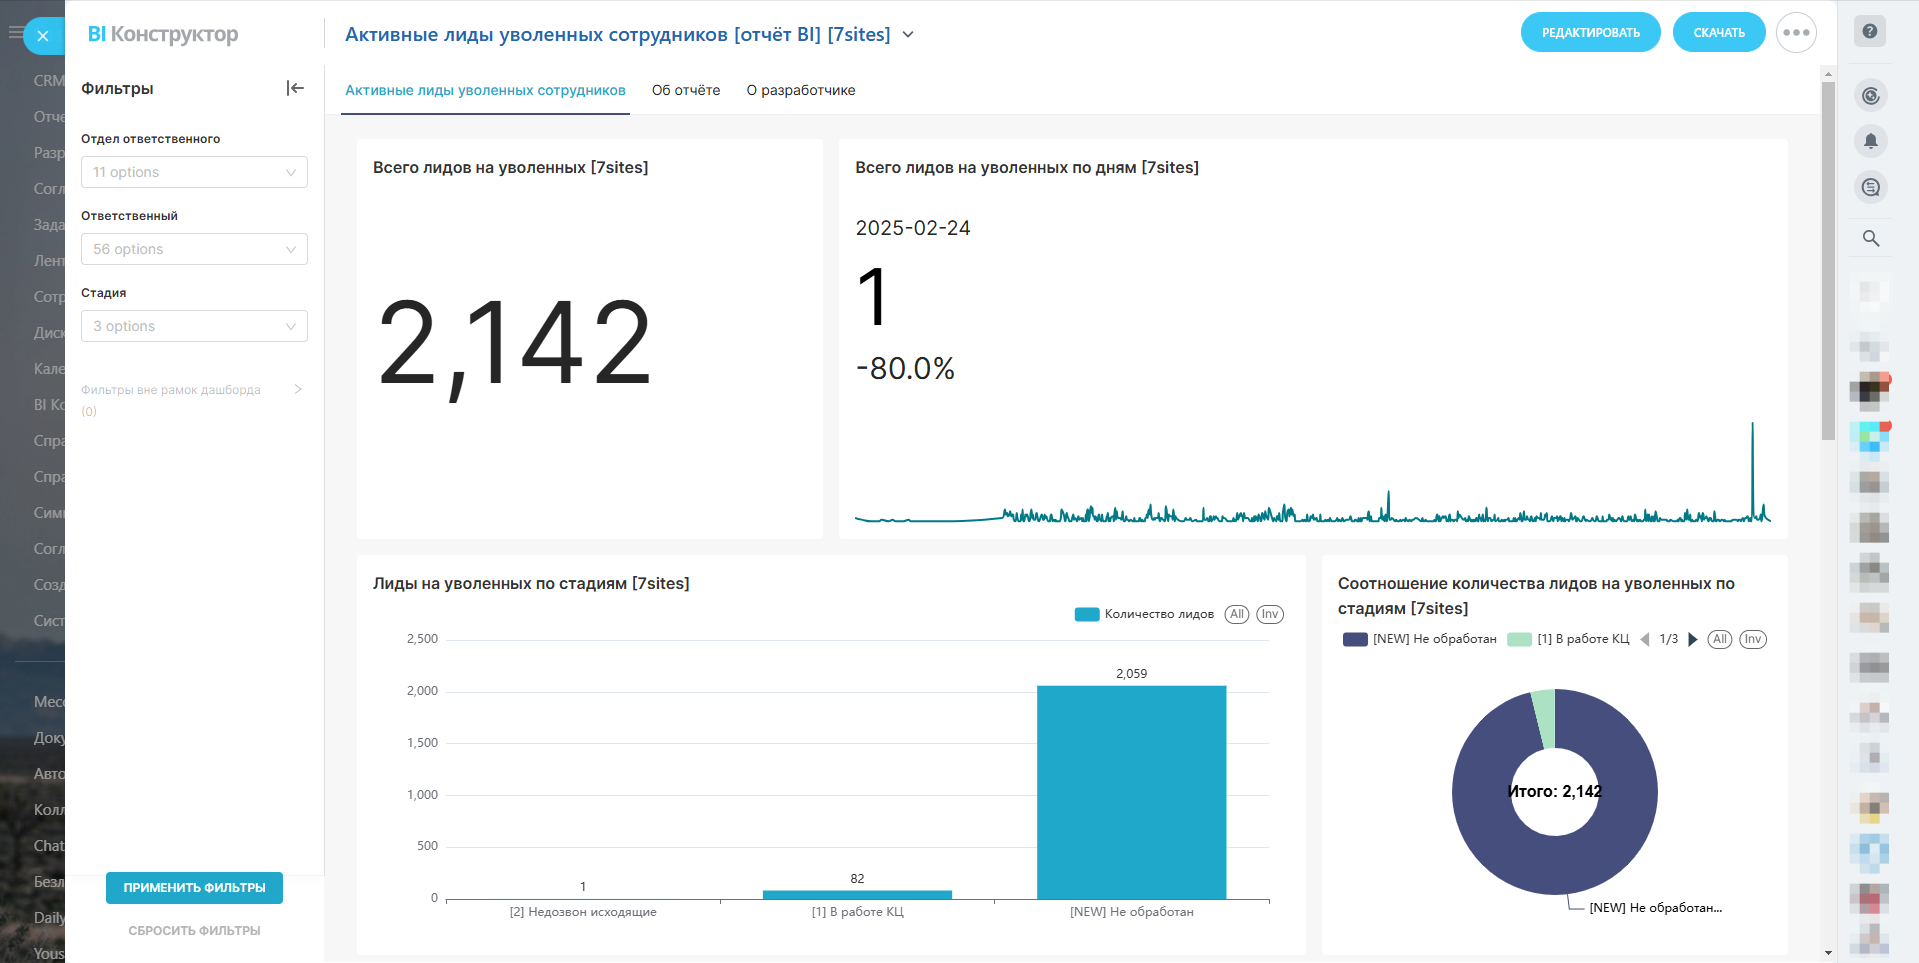Toggle Inv legend in bar chart

[1269, 614]
